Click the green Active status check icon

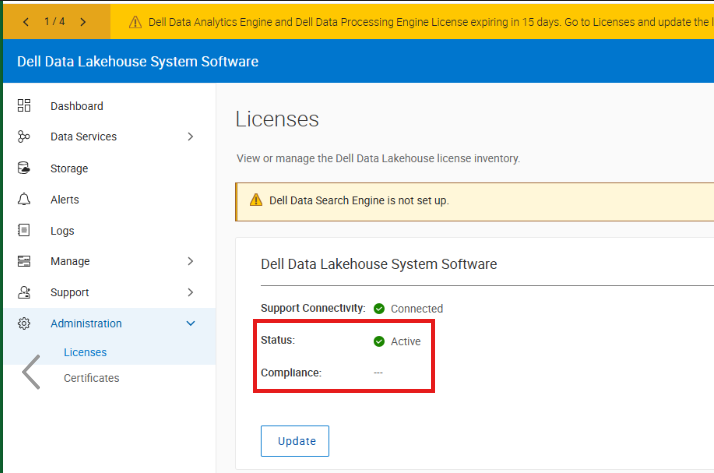tap(379, 341)
